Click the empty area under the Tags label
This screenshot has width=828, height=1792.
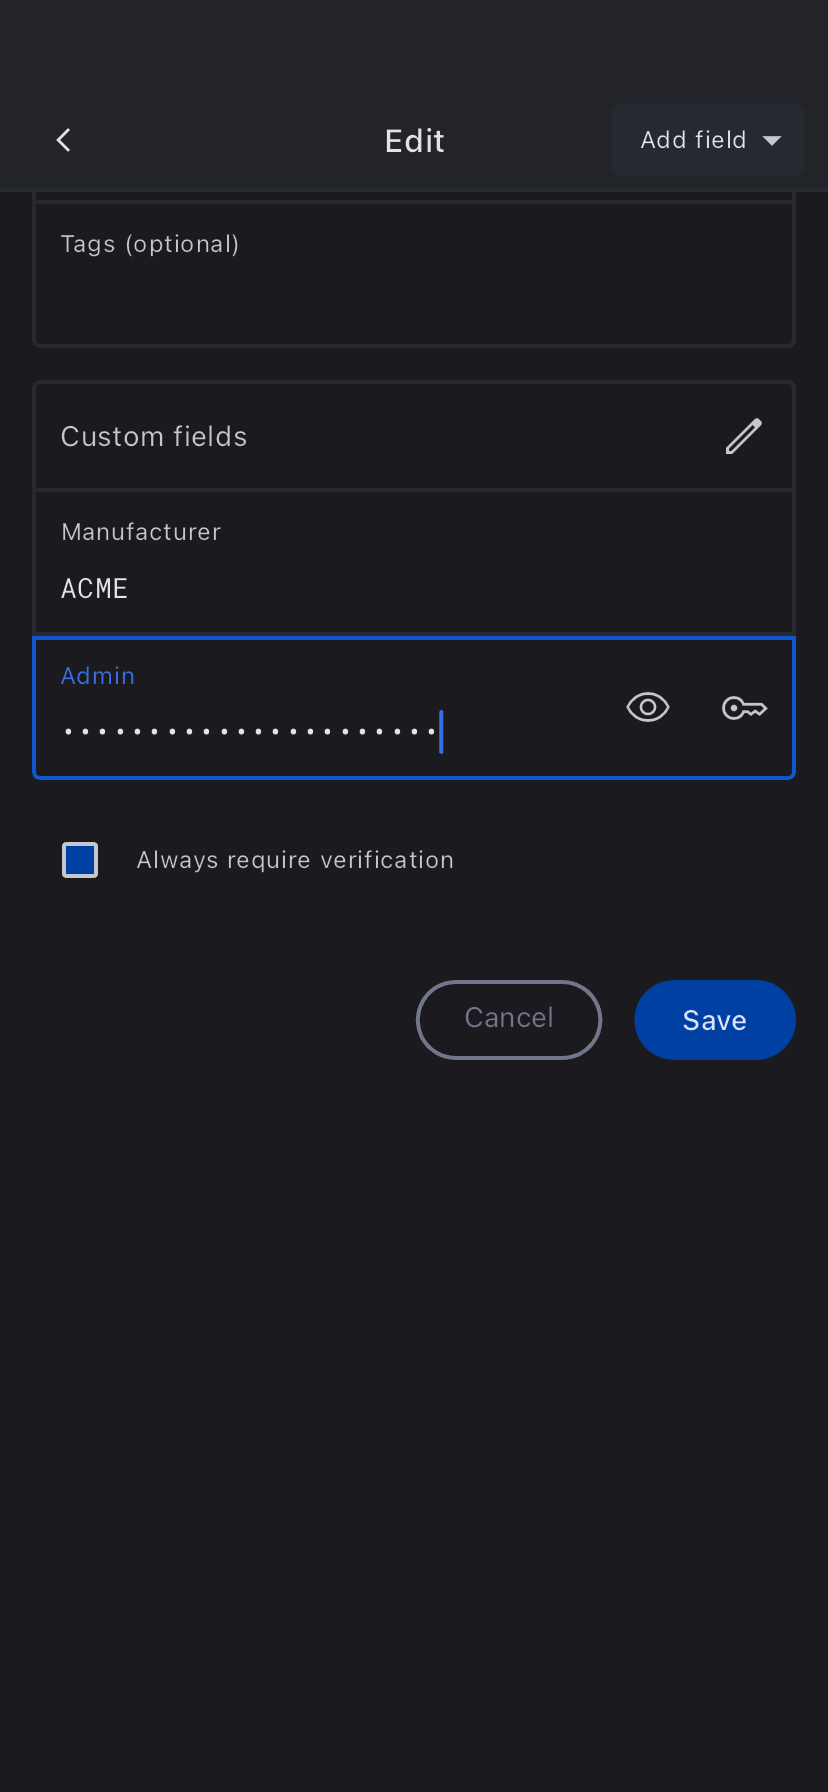click(x=400, y=305)
